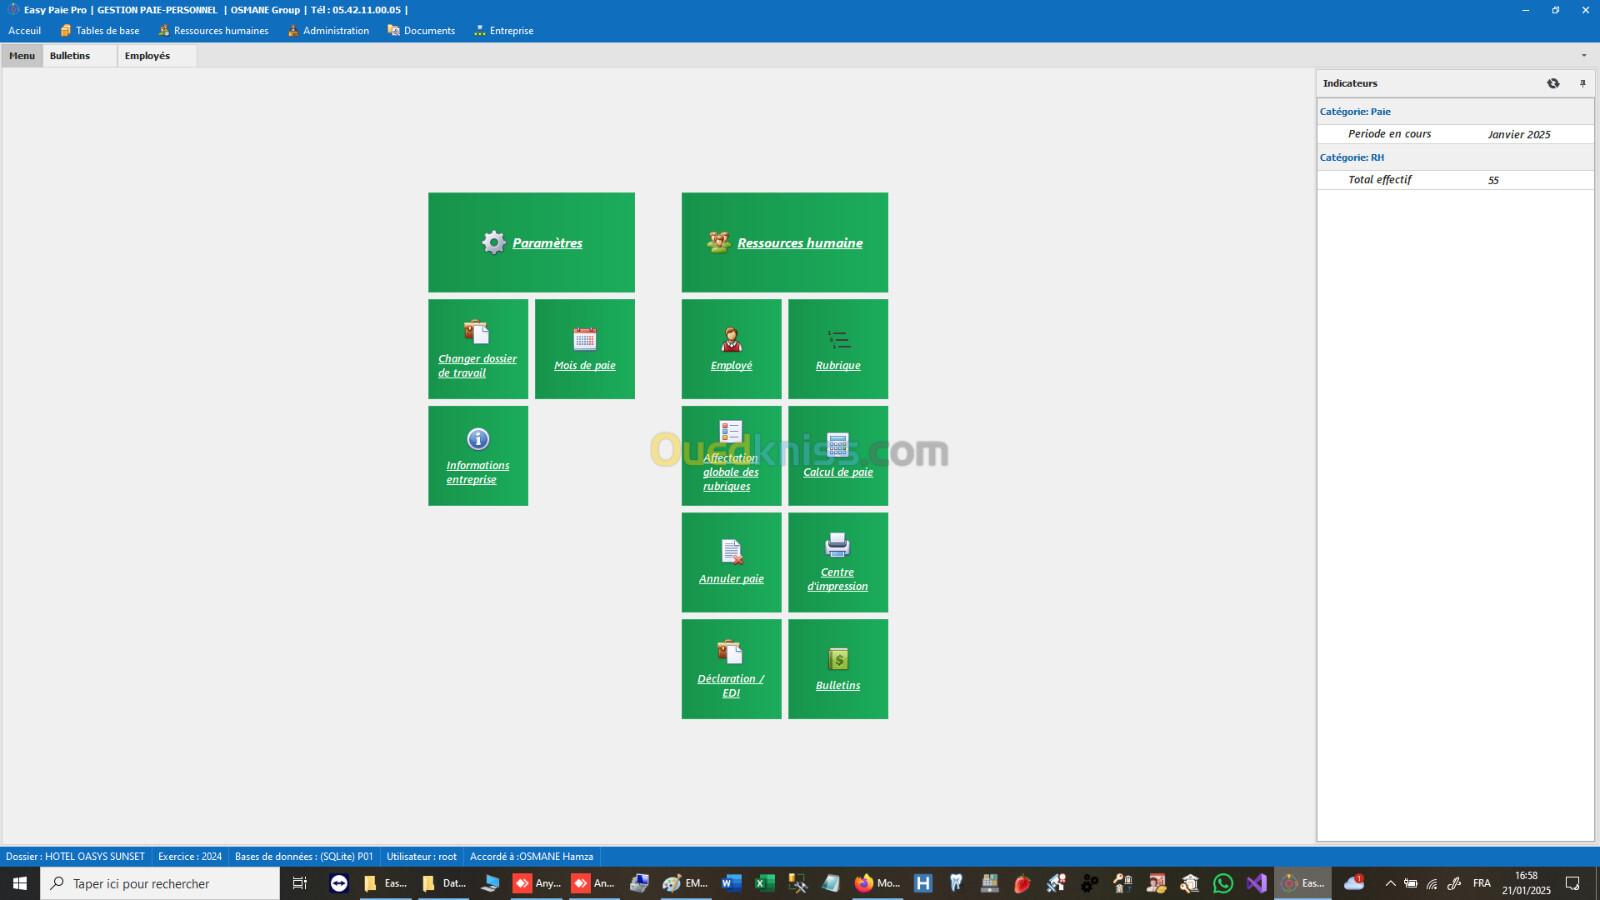Click the Rubrique list icon tile
1600x900 pixels.
click(x=838, y=349)
